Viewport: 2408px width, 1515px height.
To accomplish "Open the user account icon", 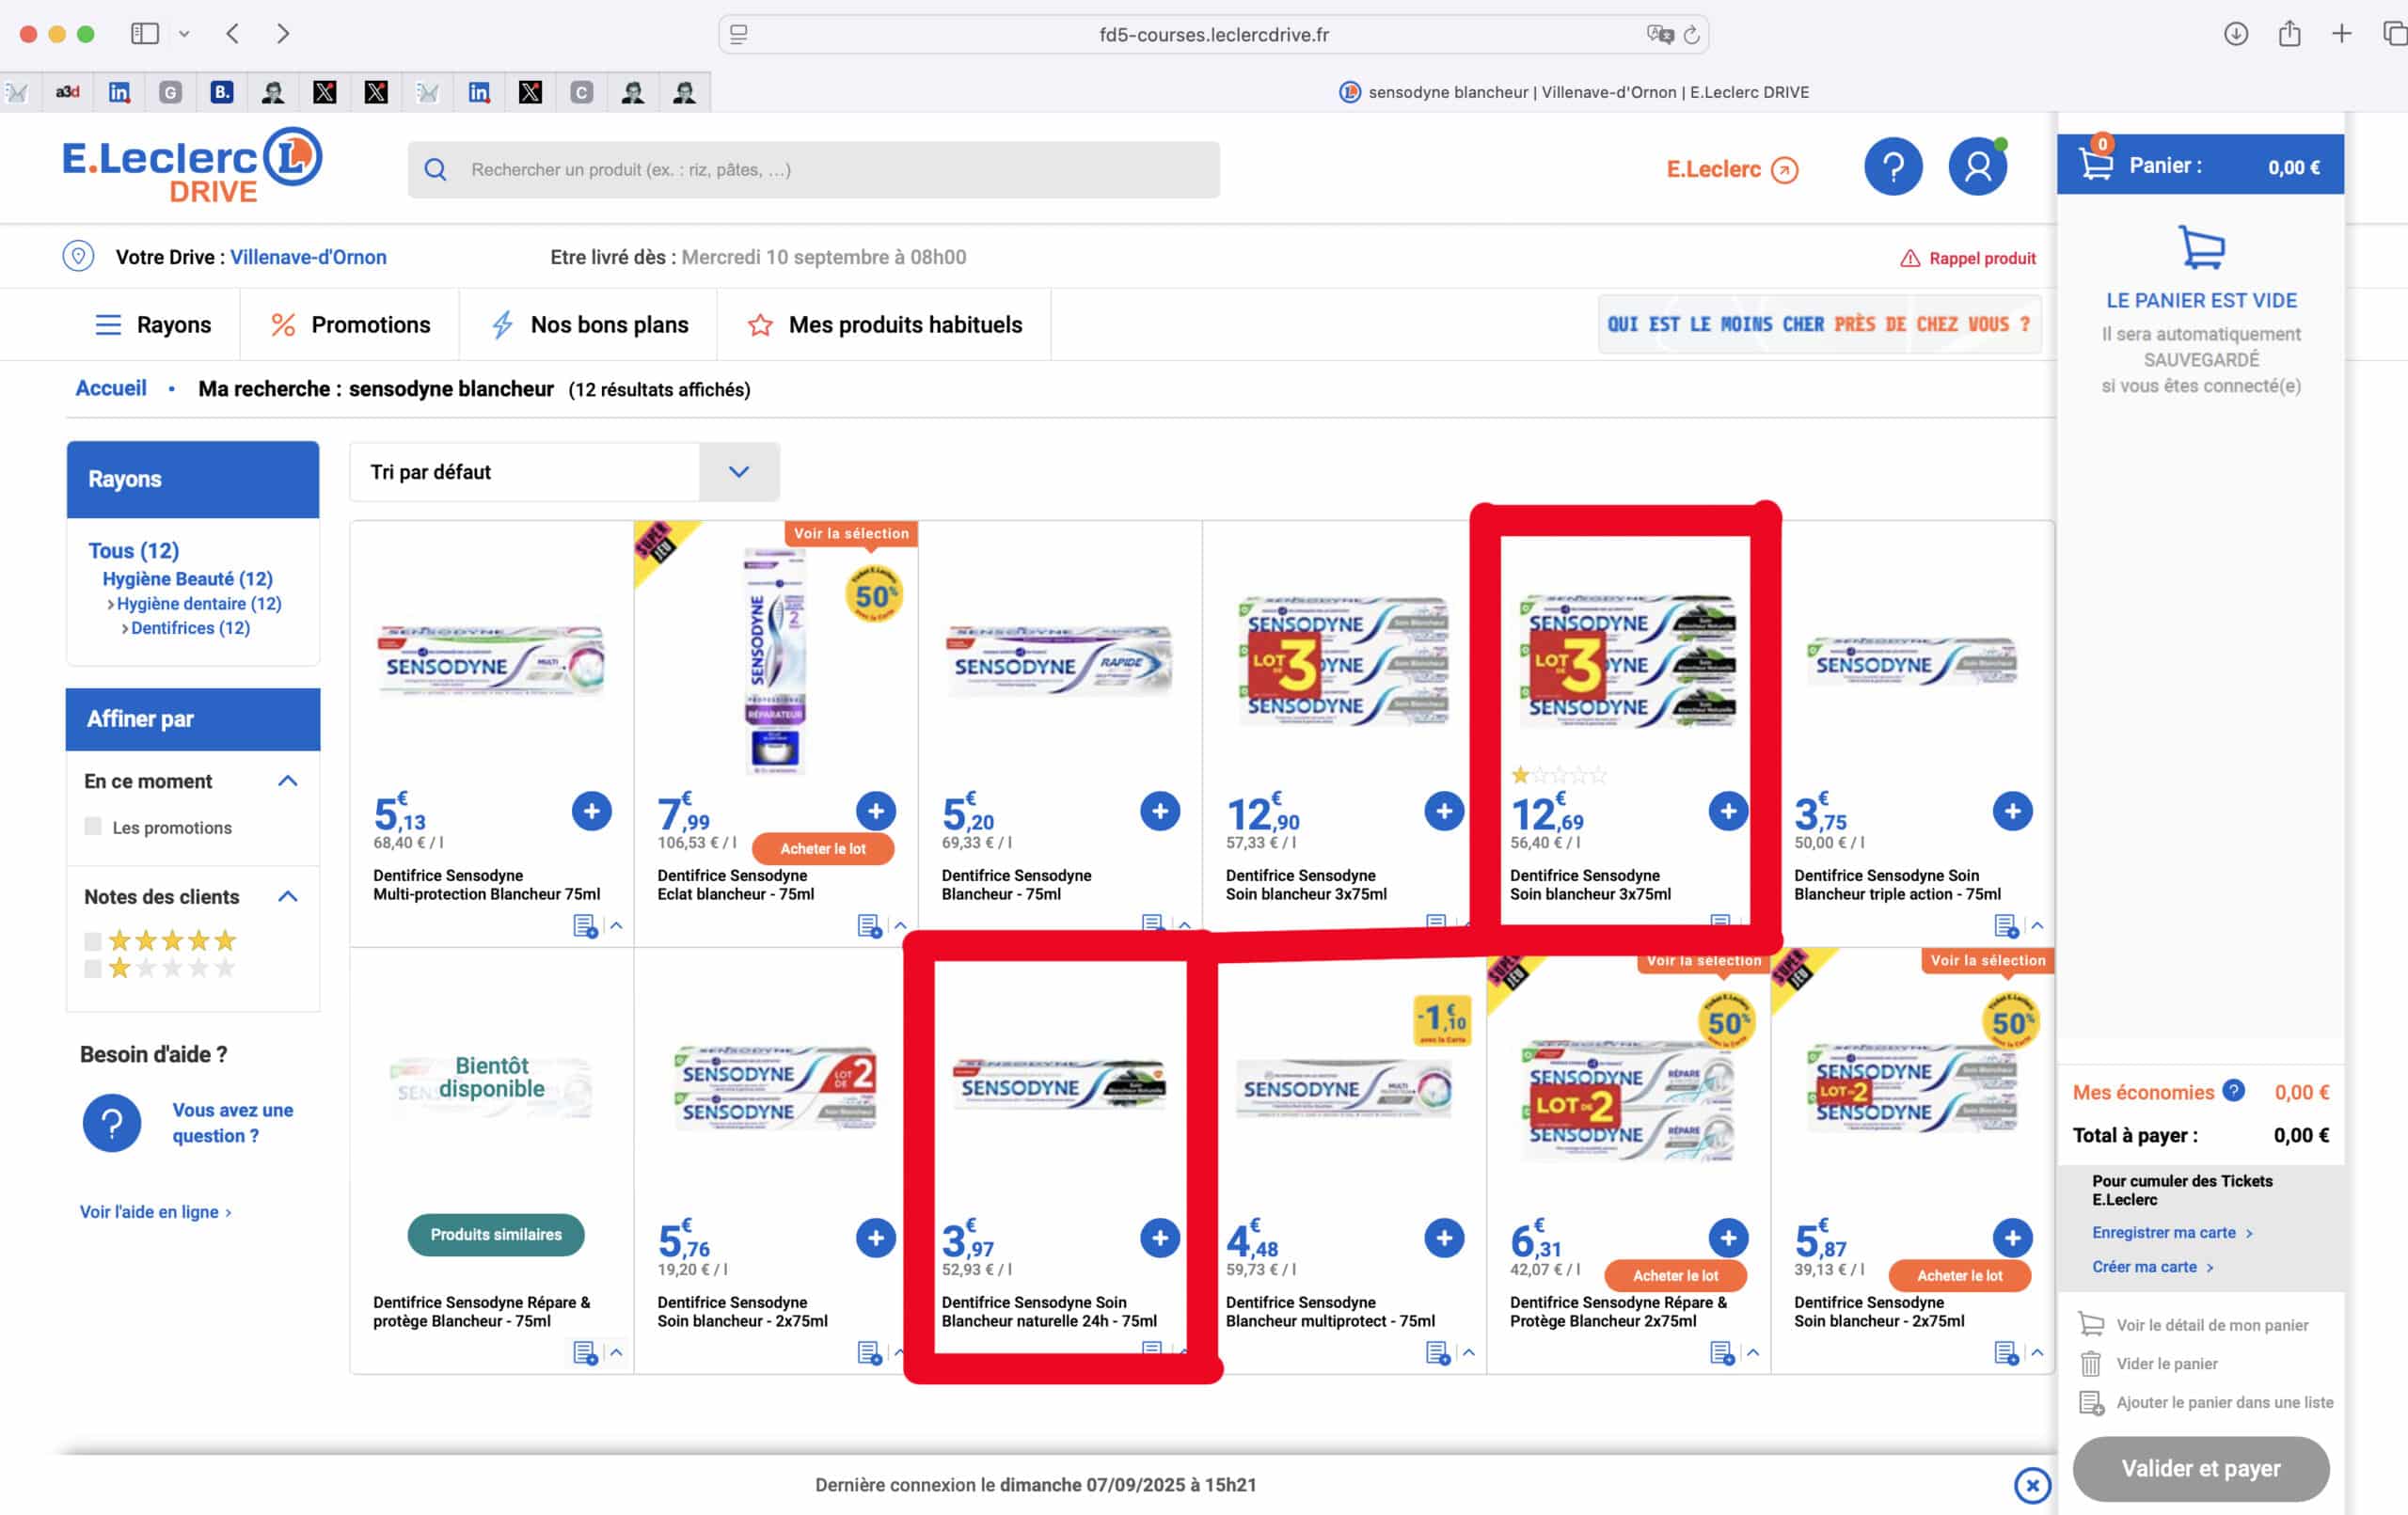I will pos(1977,166).
